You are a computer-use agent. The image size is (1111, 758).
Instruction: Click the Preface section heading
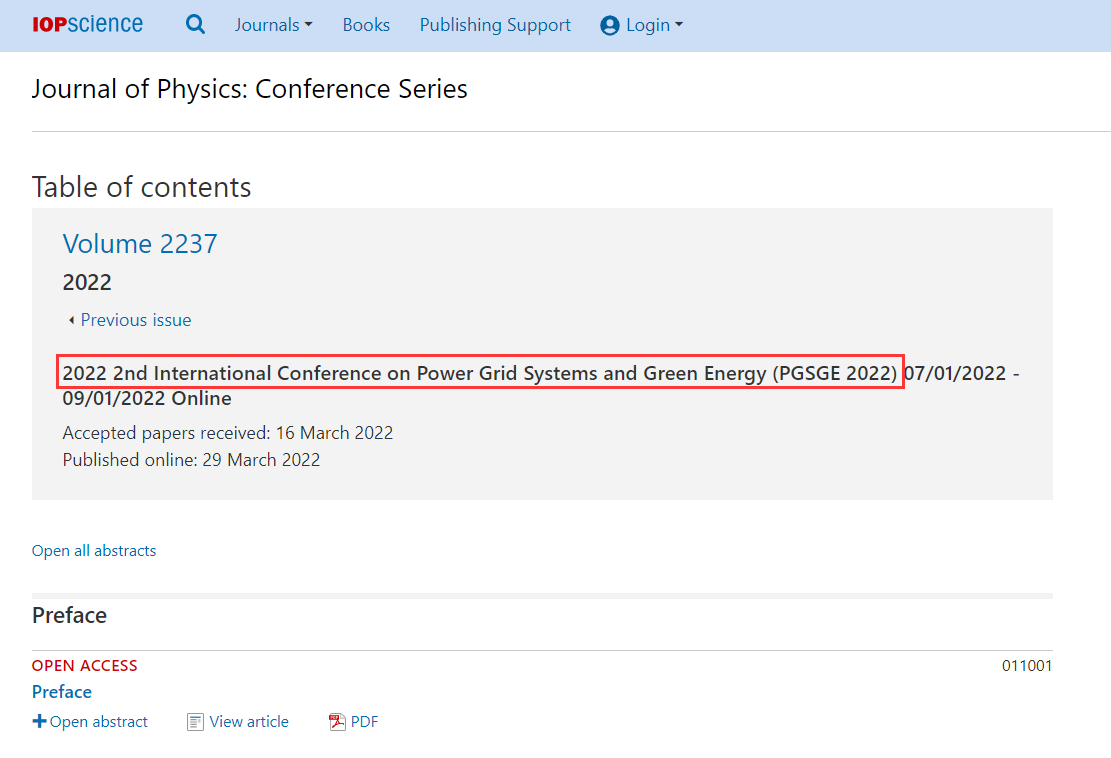click(69, 615)
